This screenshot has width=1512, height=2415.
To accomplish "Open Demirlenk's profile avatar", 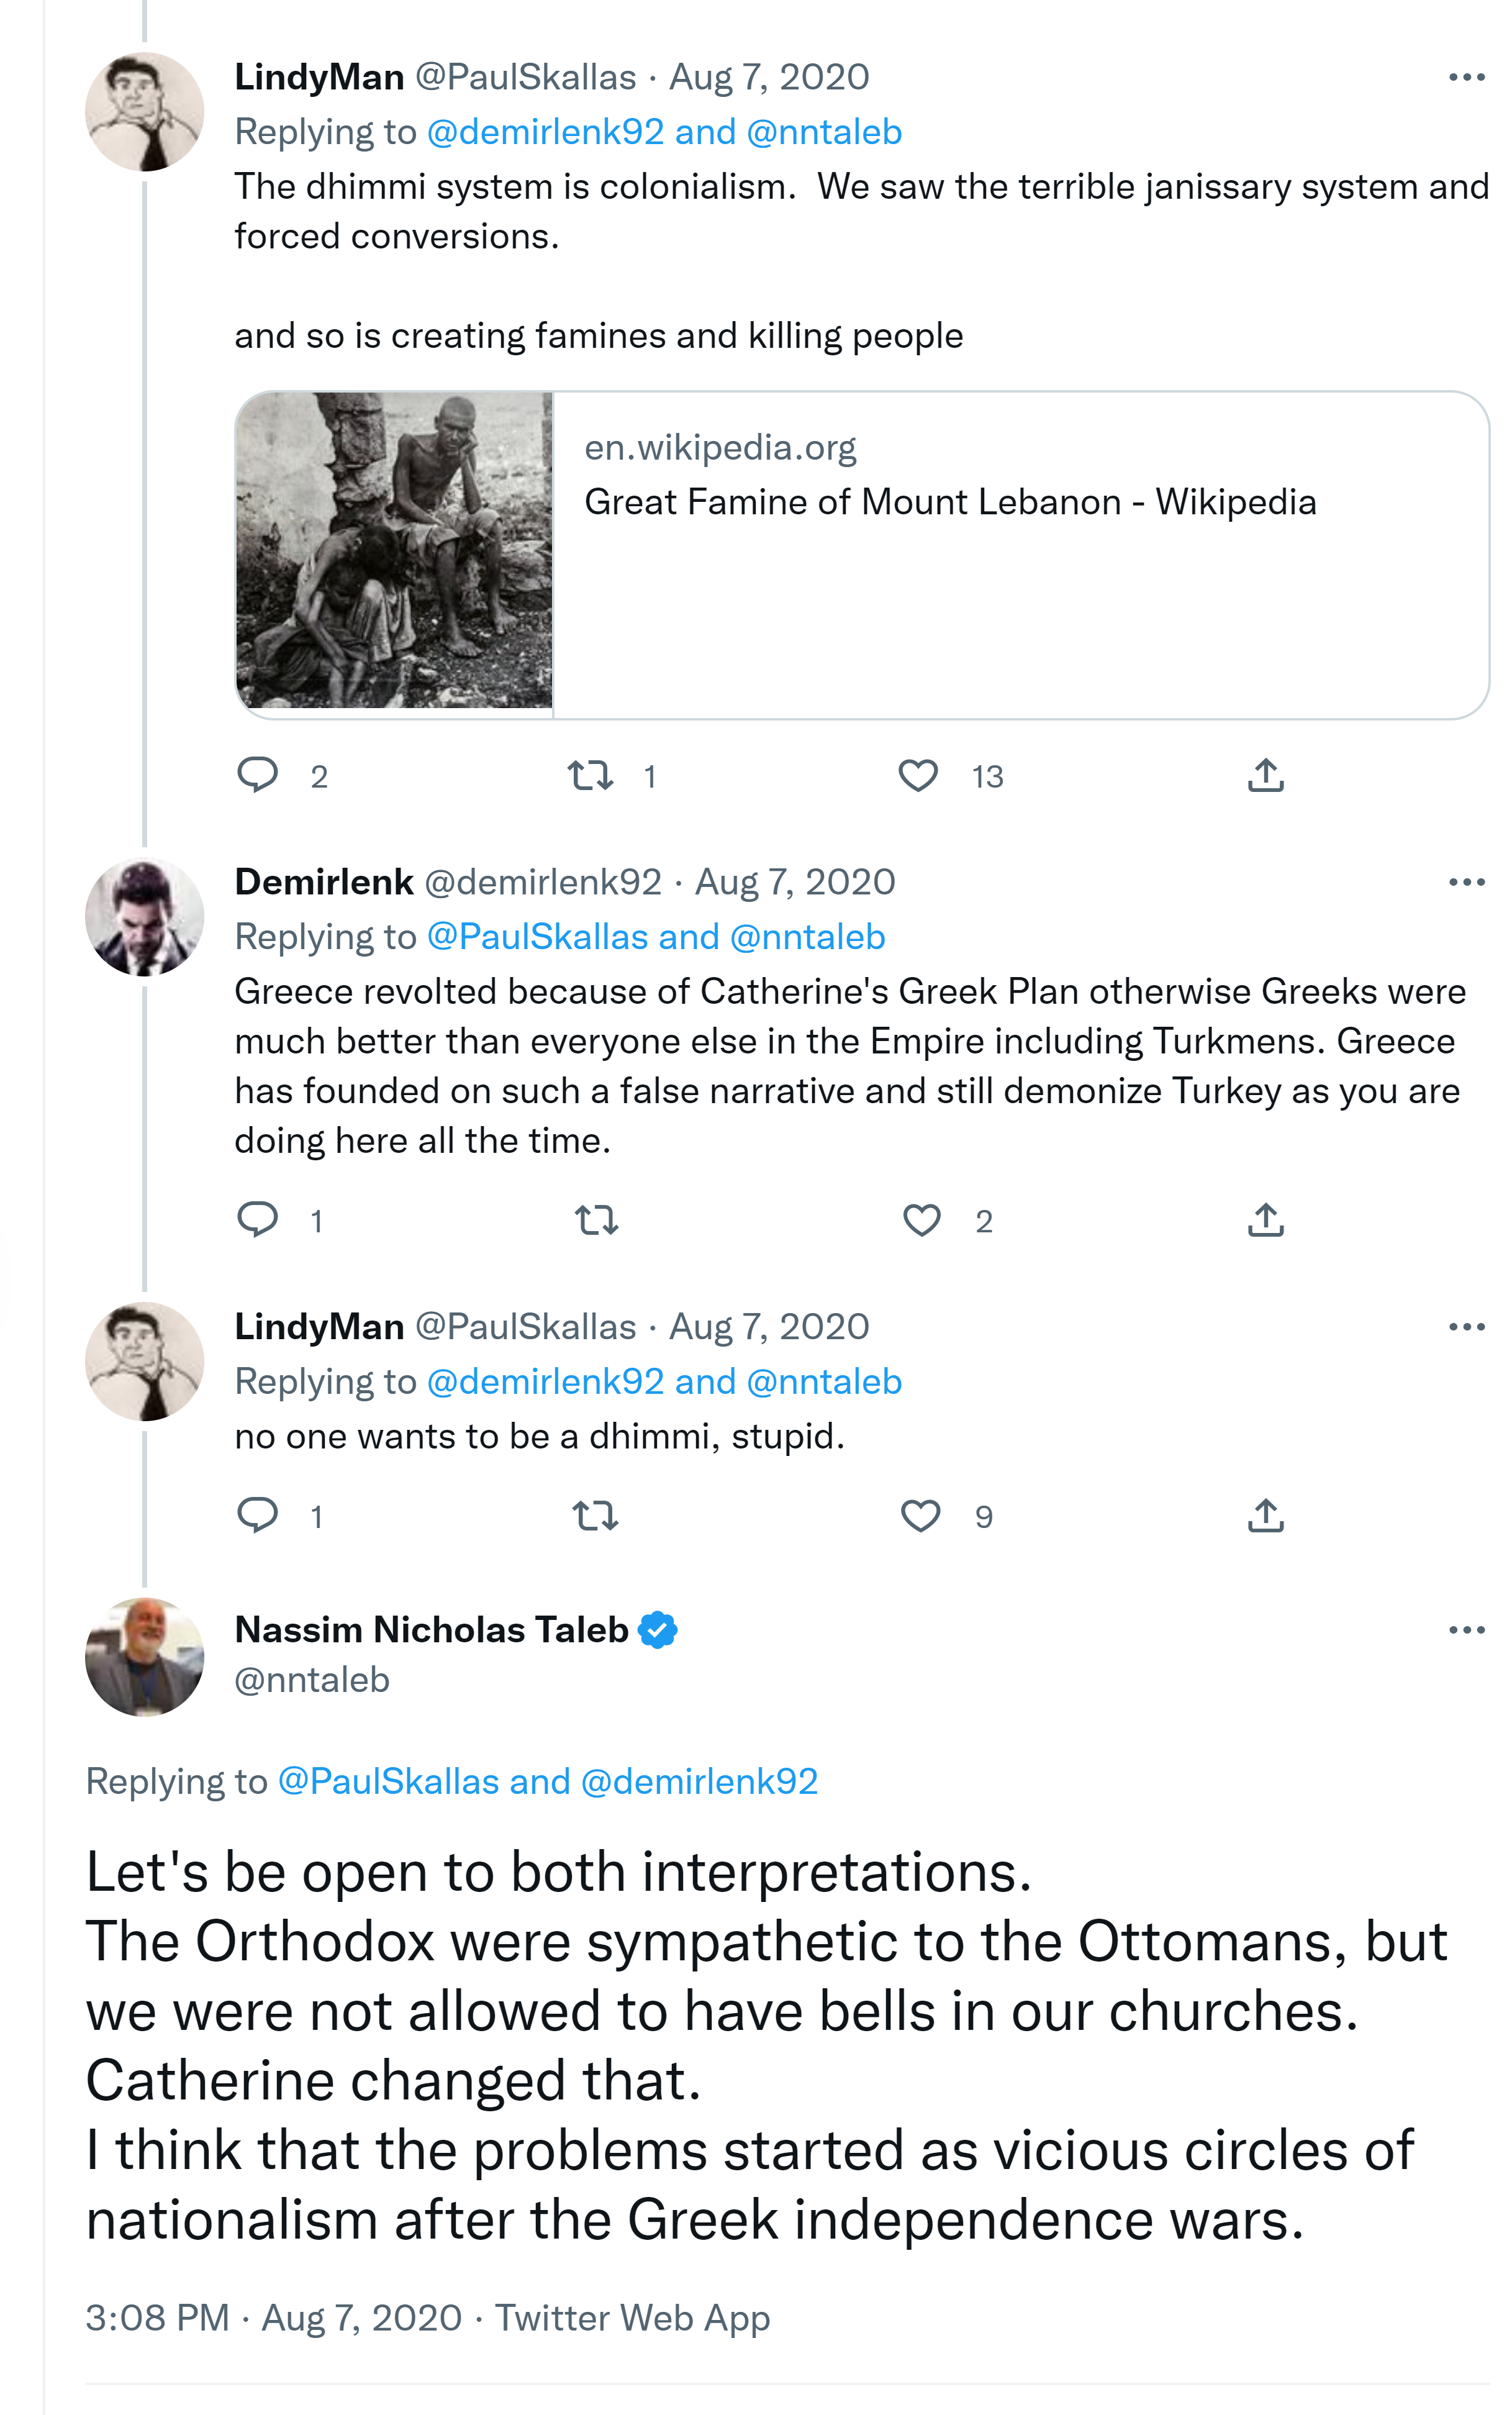I will point(145,917).
